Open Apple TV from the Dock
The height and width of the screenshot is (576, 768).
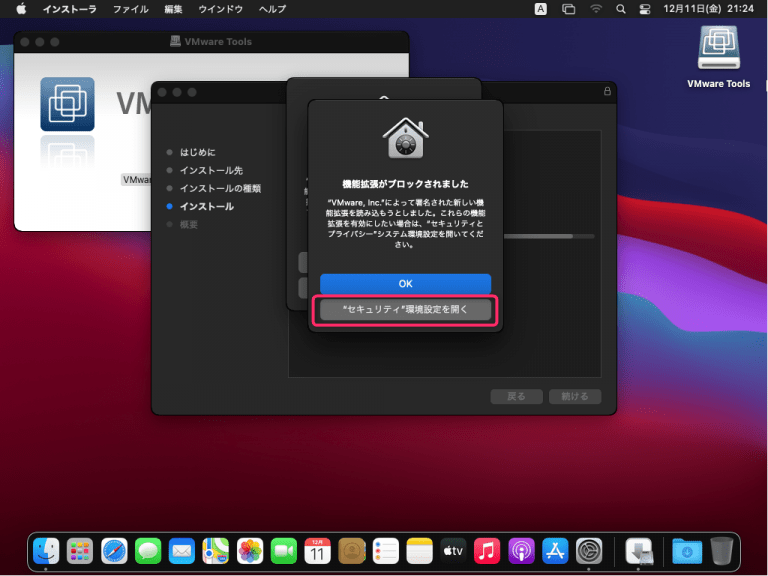point(453,551)
